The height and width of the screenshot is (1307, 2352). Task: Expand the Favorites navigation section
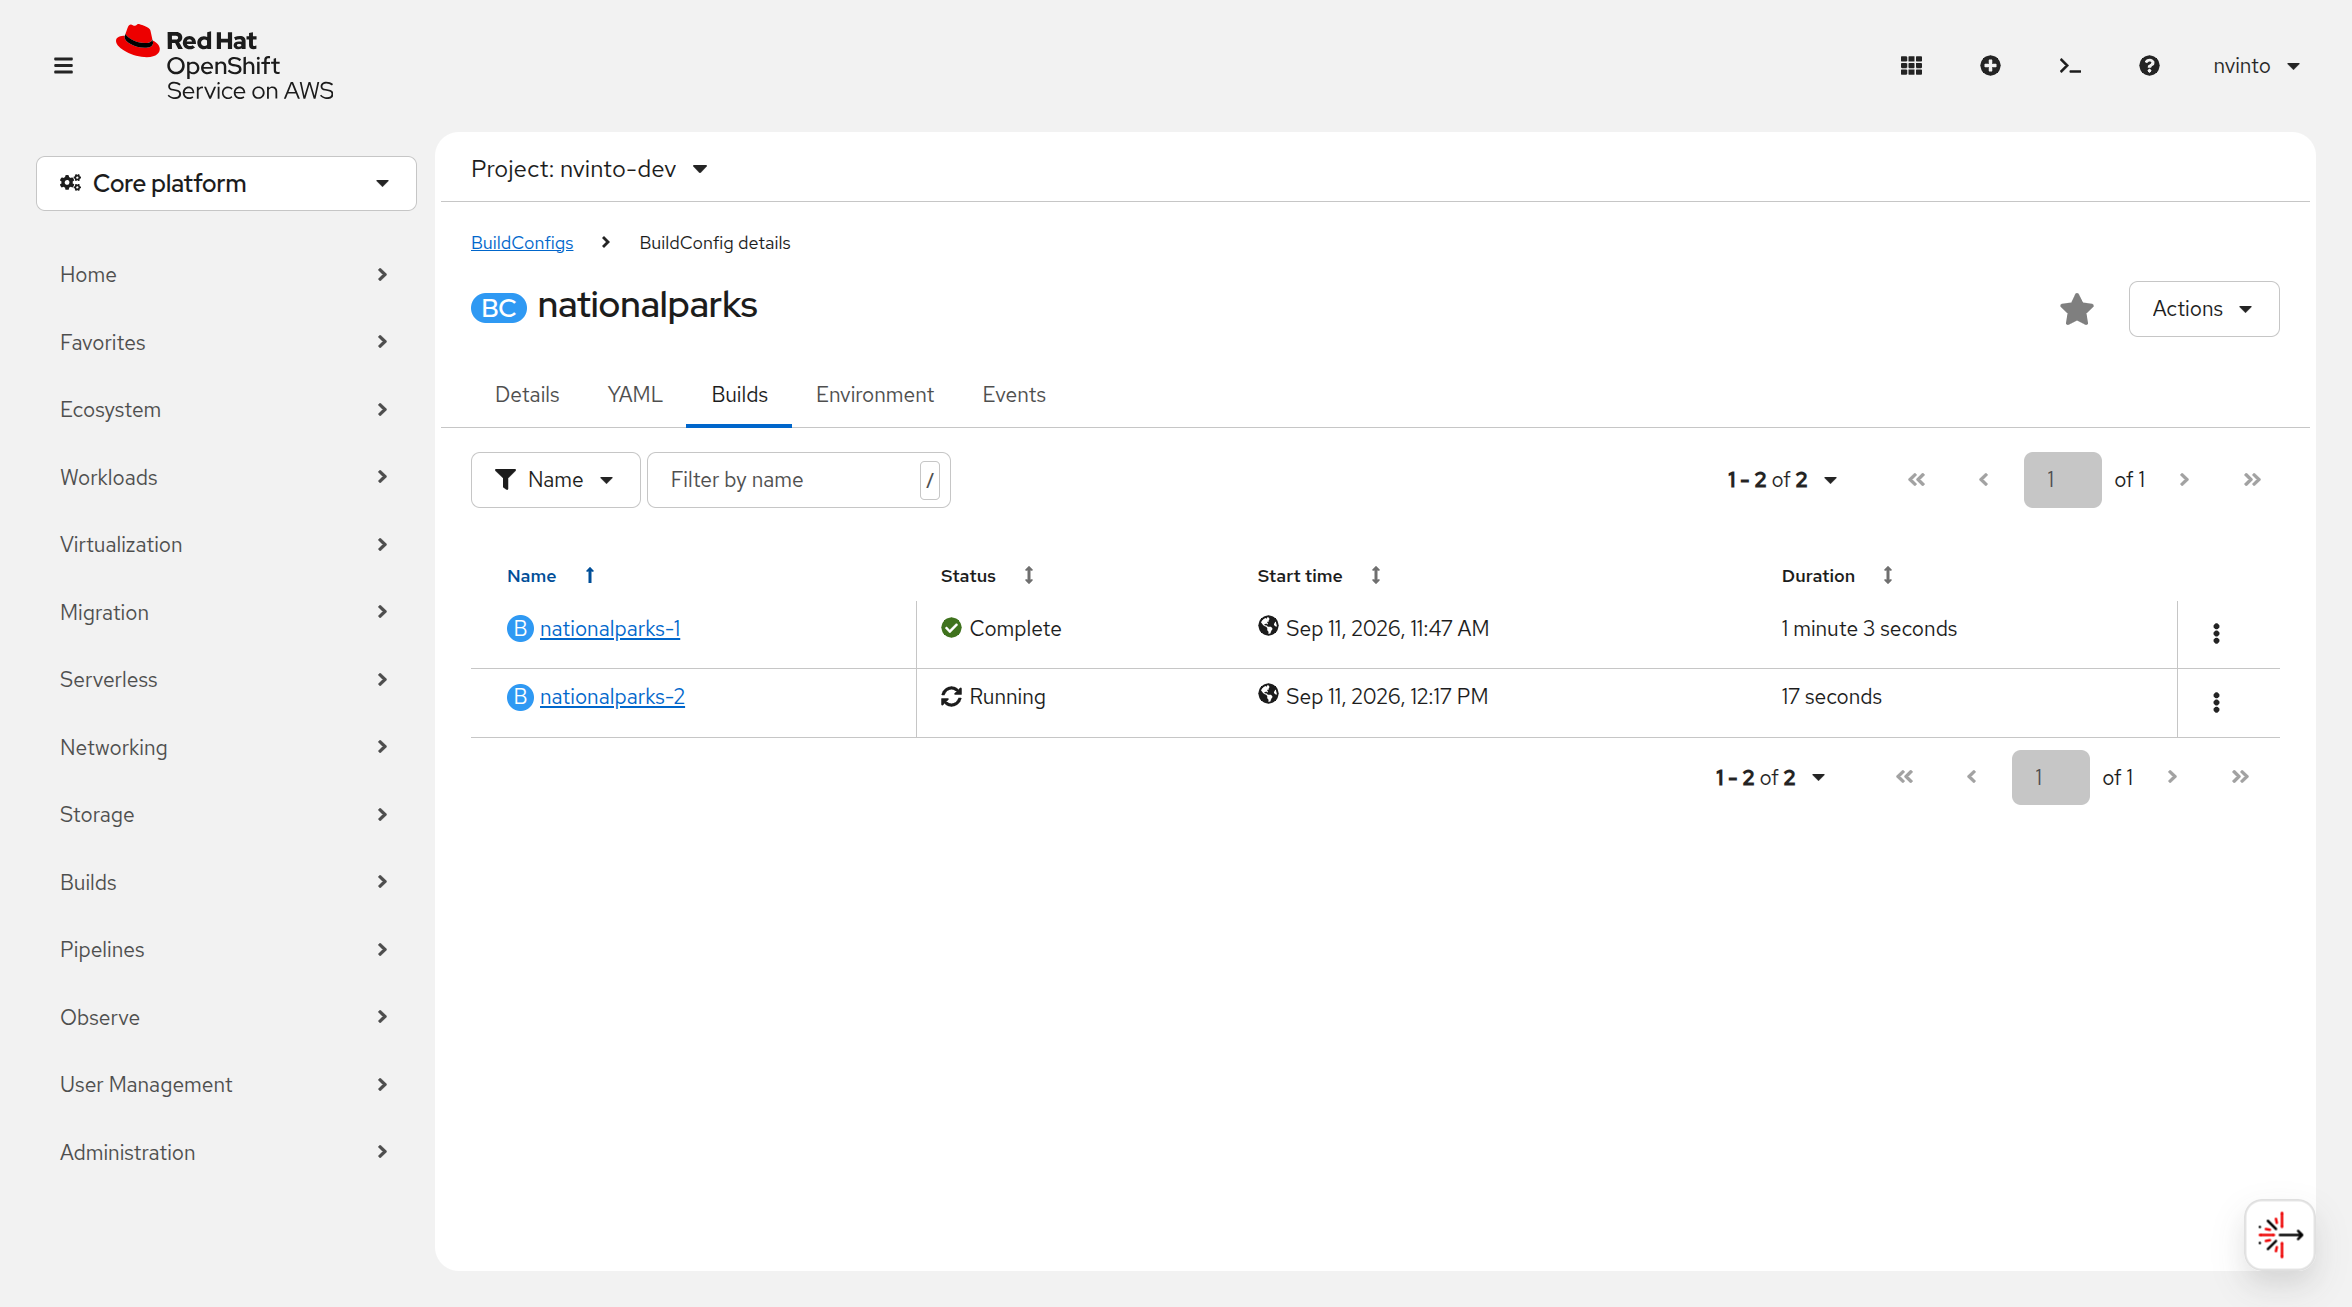click(224, 342)
